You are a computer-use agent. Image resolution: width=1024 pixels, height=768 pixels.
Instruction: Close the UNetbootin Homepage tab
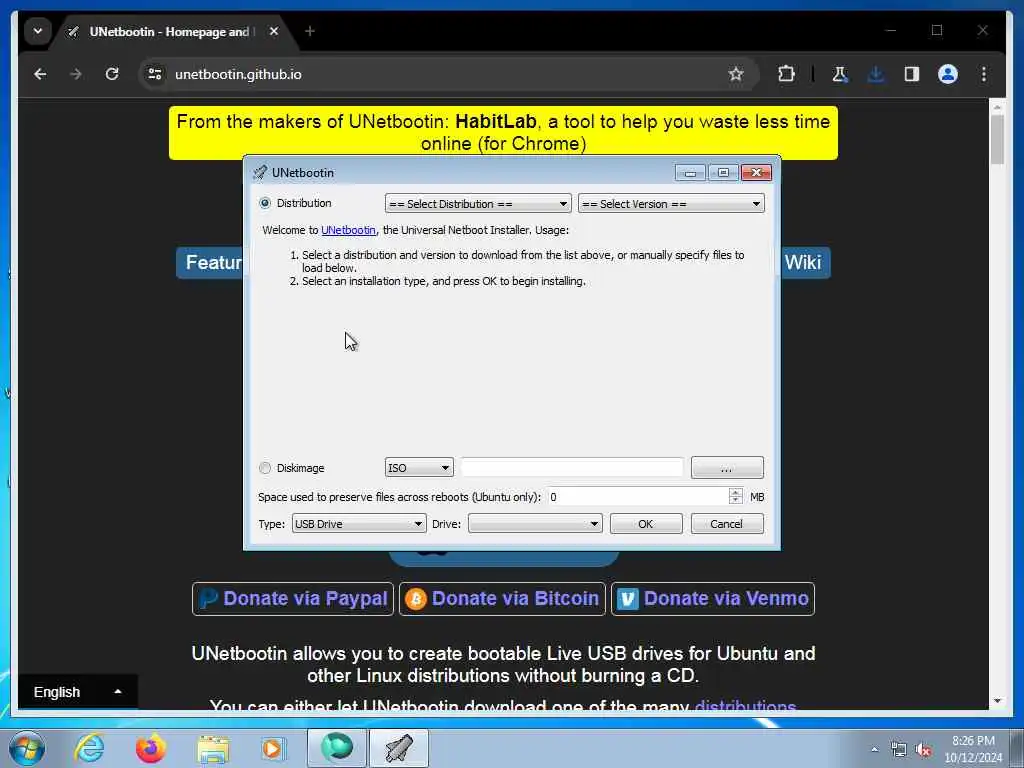pyautogui.click(x=274, y=31)
